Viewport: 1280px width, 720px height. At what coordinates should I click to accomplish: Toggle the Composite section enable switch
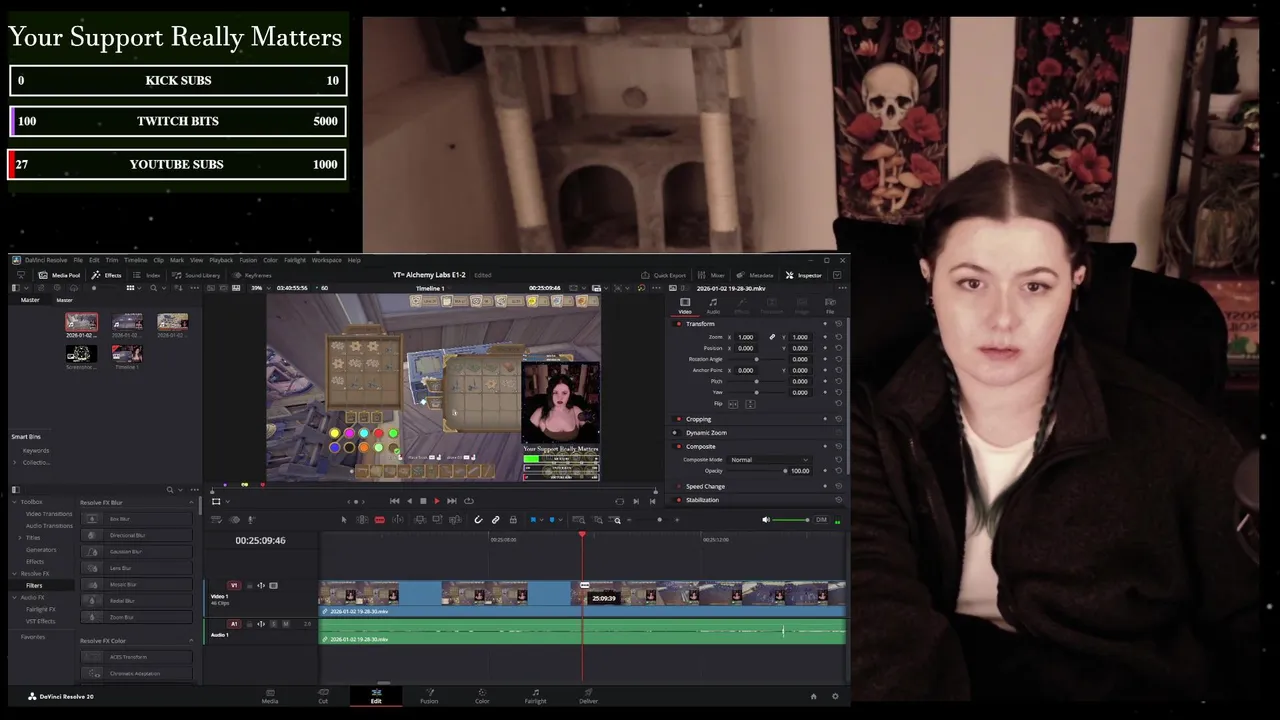pyautogui.click(x=679, y=447)
